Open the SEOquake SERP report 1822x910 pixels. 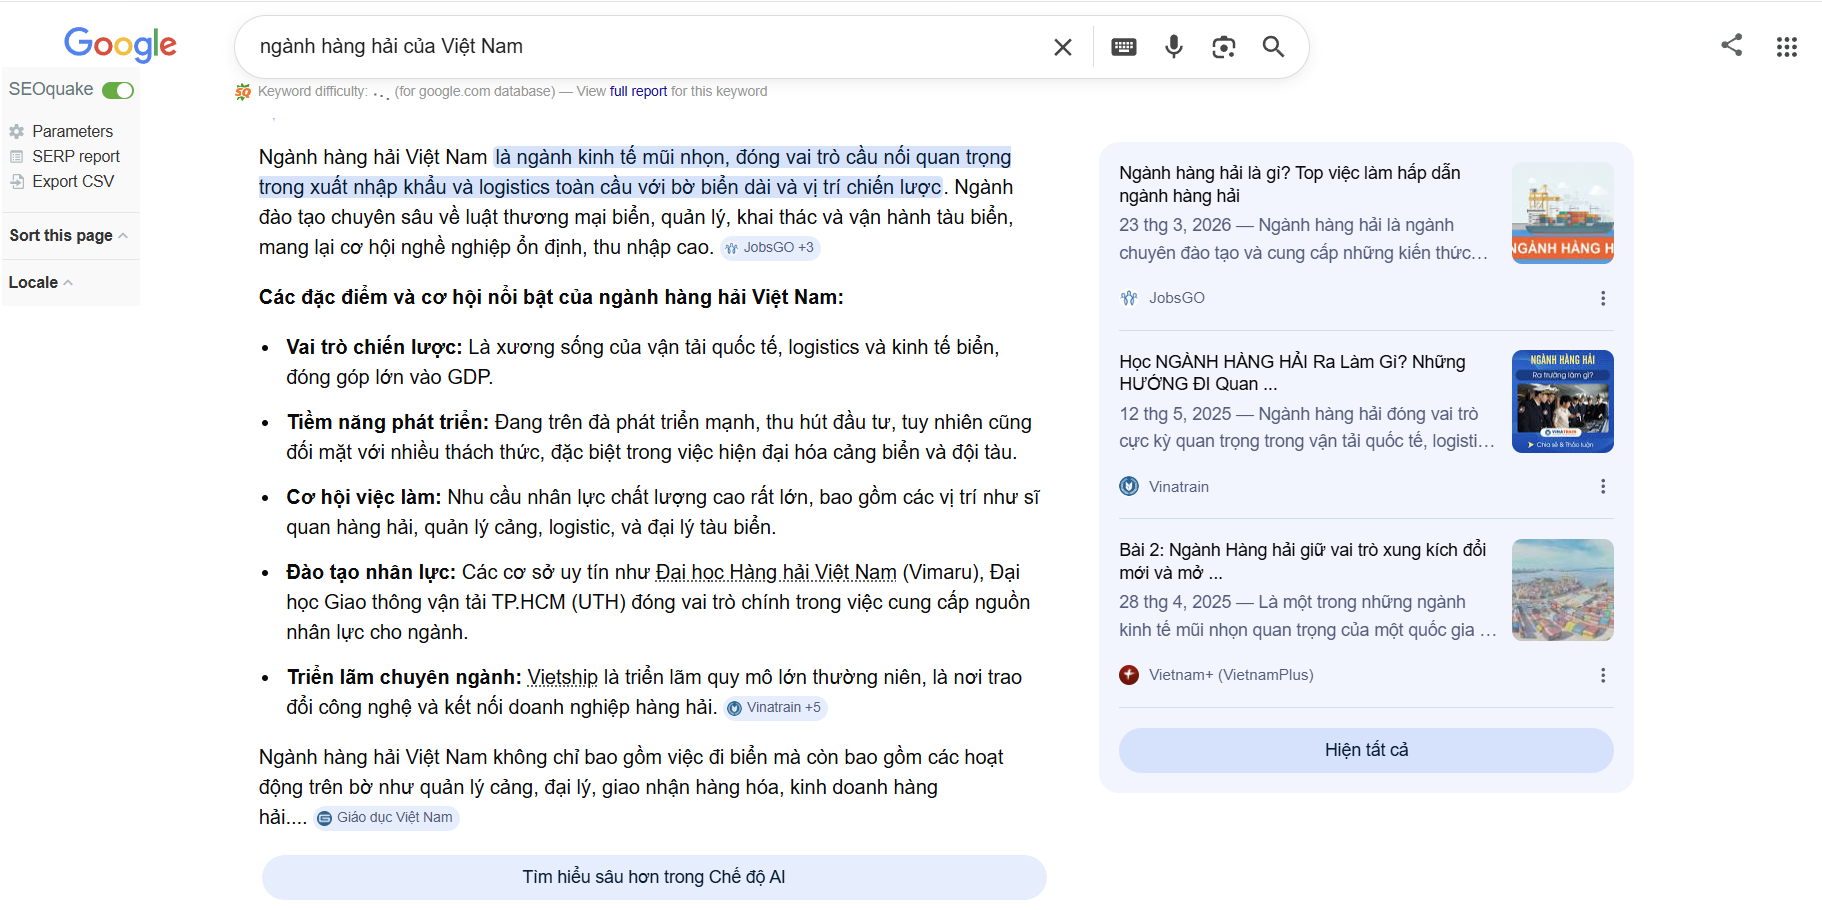pos(75,156)
